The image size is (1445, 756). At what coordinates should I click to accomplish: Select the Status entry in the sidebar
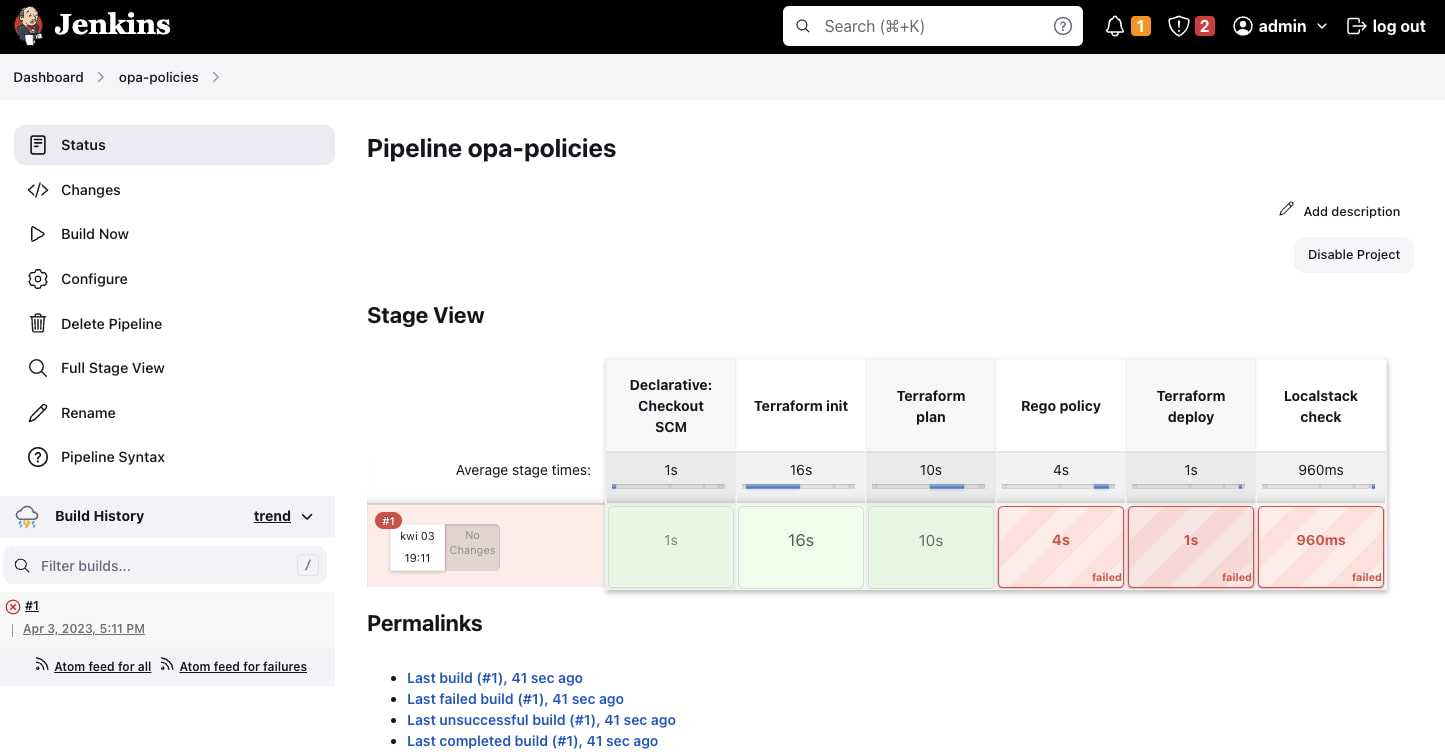pos(83,144)
